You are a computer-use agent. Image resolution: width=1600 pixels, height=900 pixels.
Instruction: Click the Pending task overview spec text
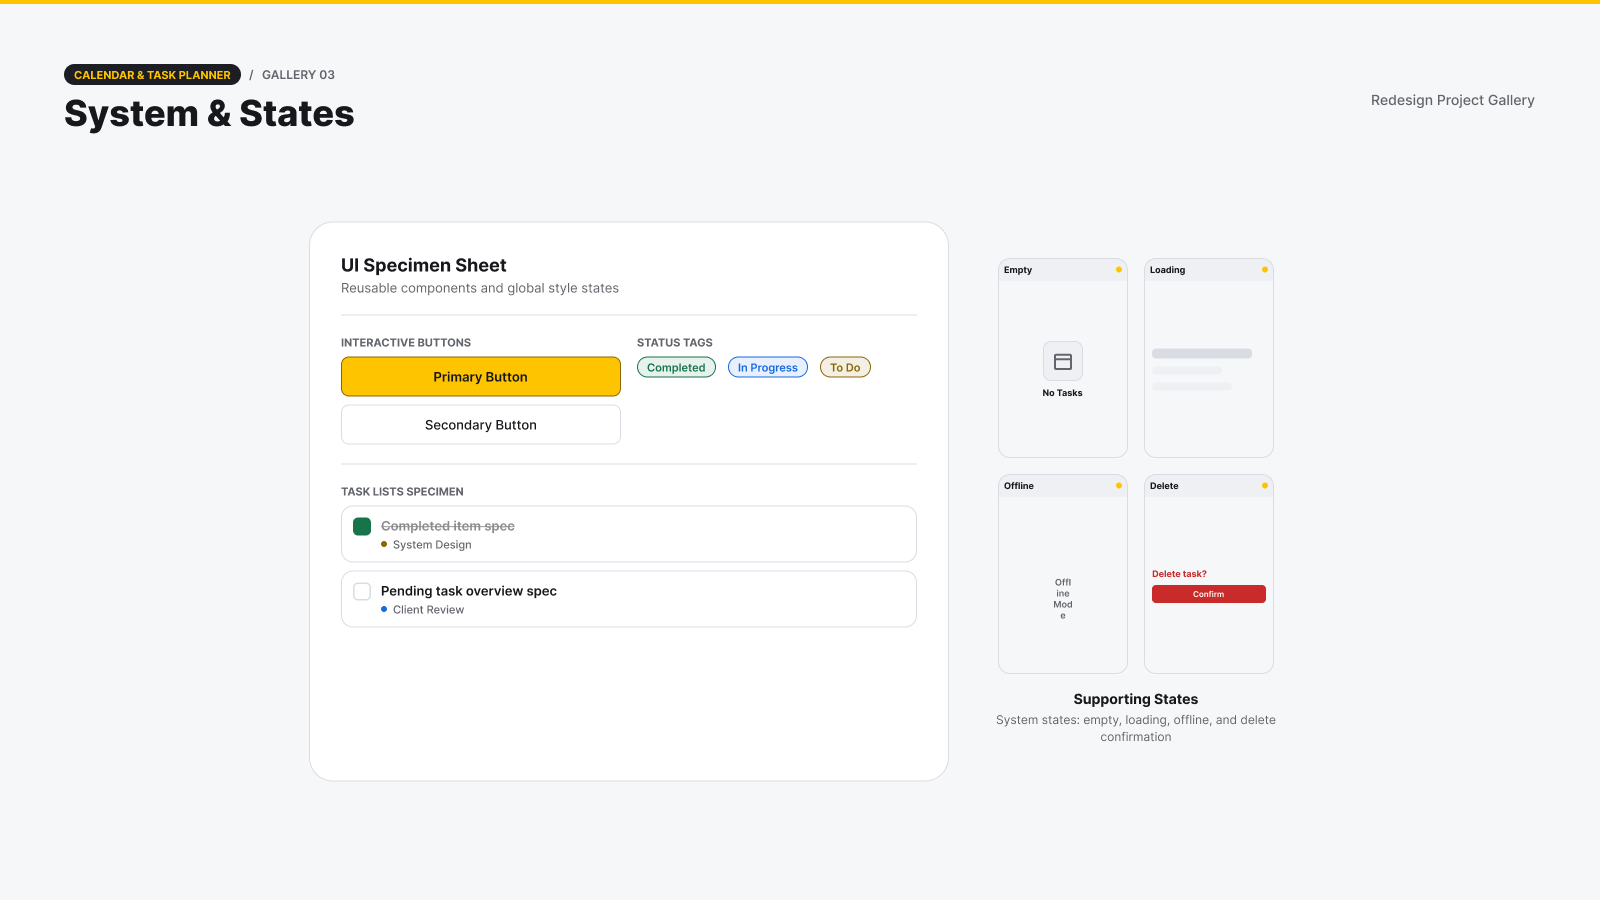click(x=469, y=591)
